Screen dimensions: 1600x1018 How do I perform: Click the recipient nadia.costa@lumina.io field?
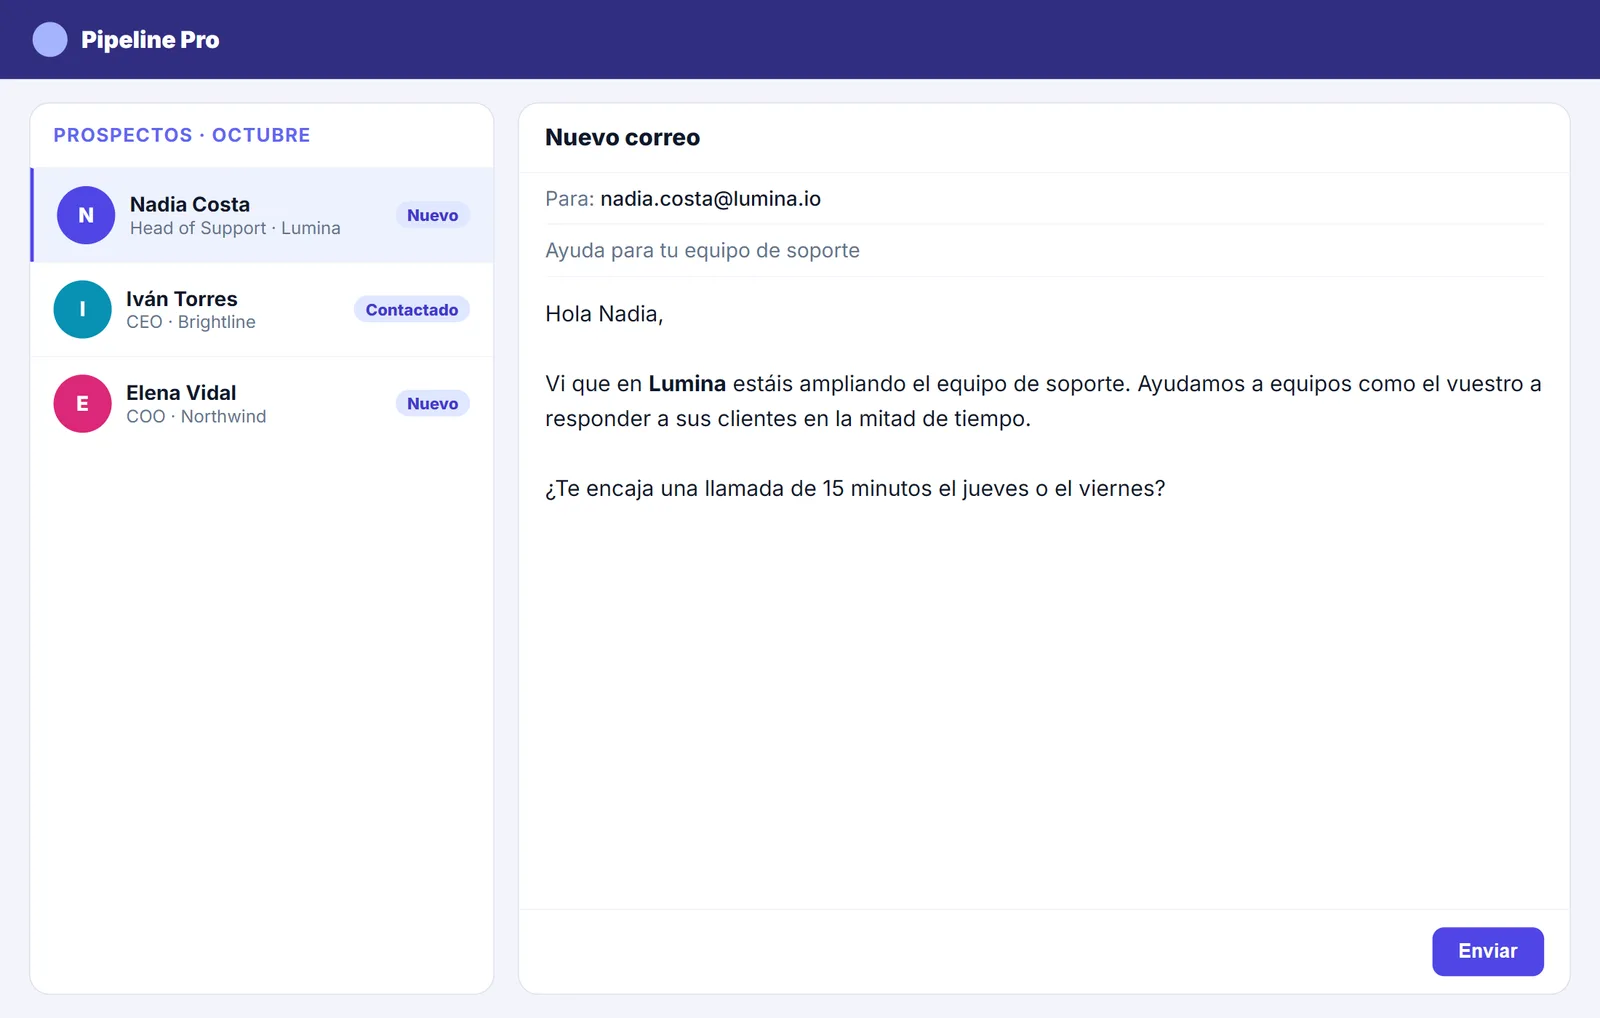[x=1044, y=199]
